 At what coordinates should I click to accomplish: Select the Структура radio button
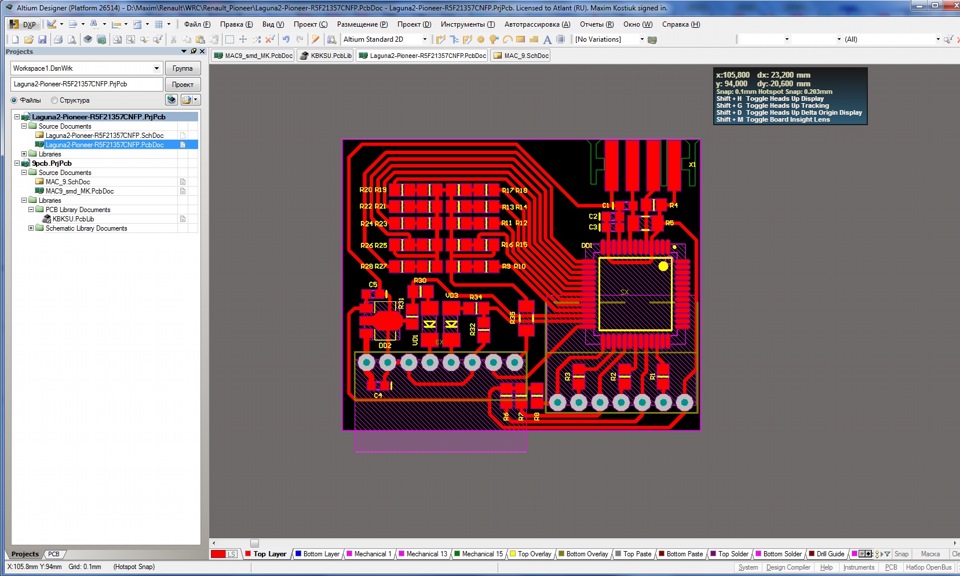tap(54, 100)
